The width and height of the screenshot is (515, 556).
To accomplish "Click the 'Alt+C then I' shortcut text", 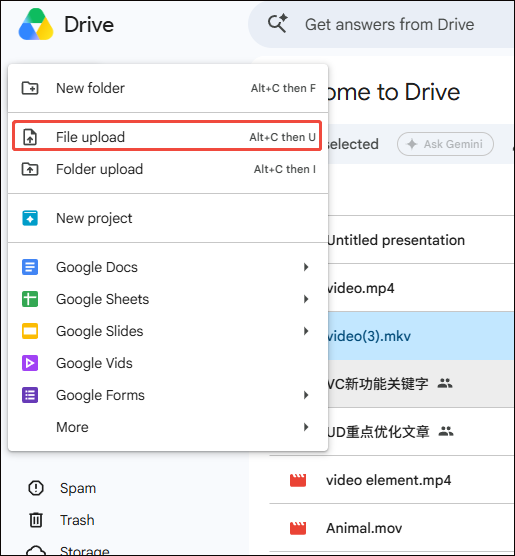I will (x=284, y=169).
